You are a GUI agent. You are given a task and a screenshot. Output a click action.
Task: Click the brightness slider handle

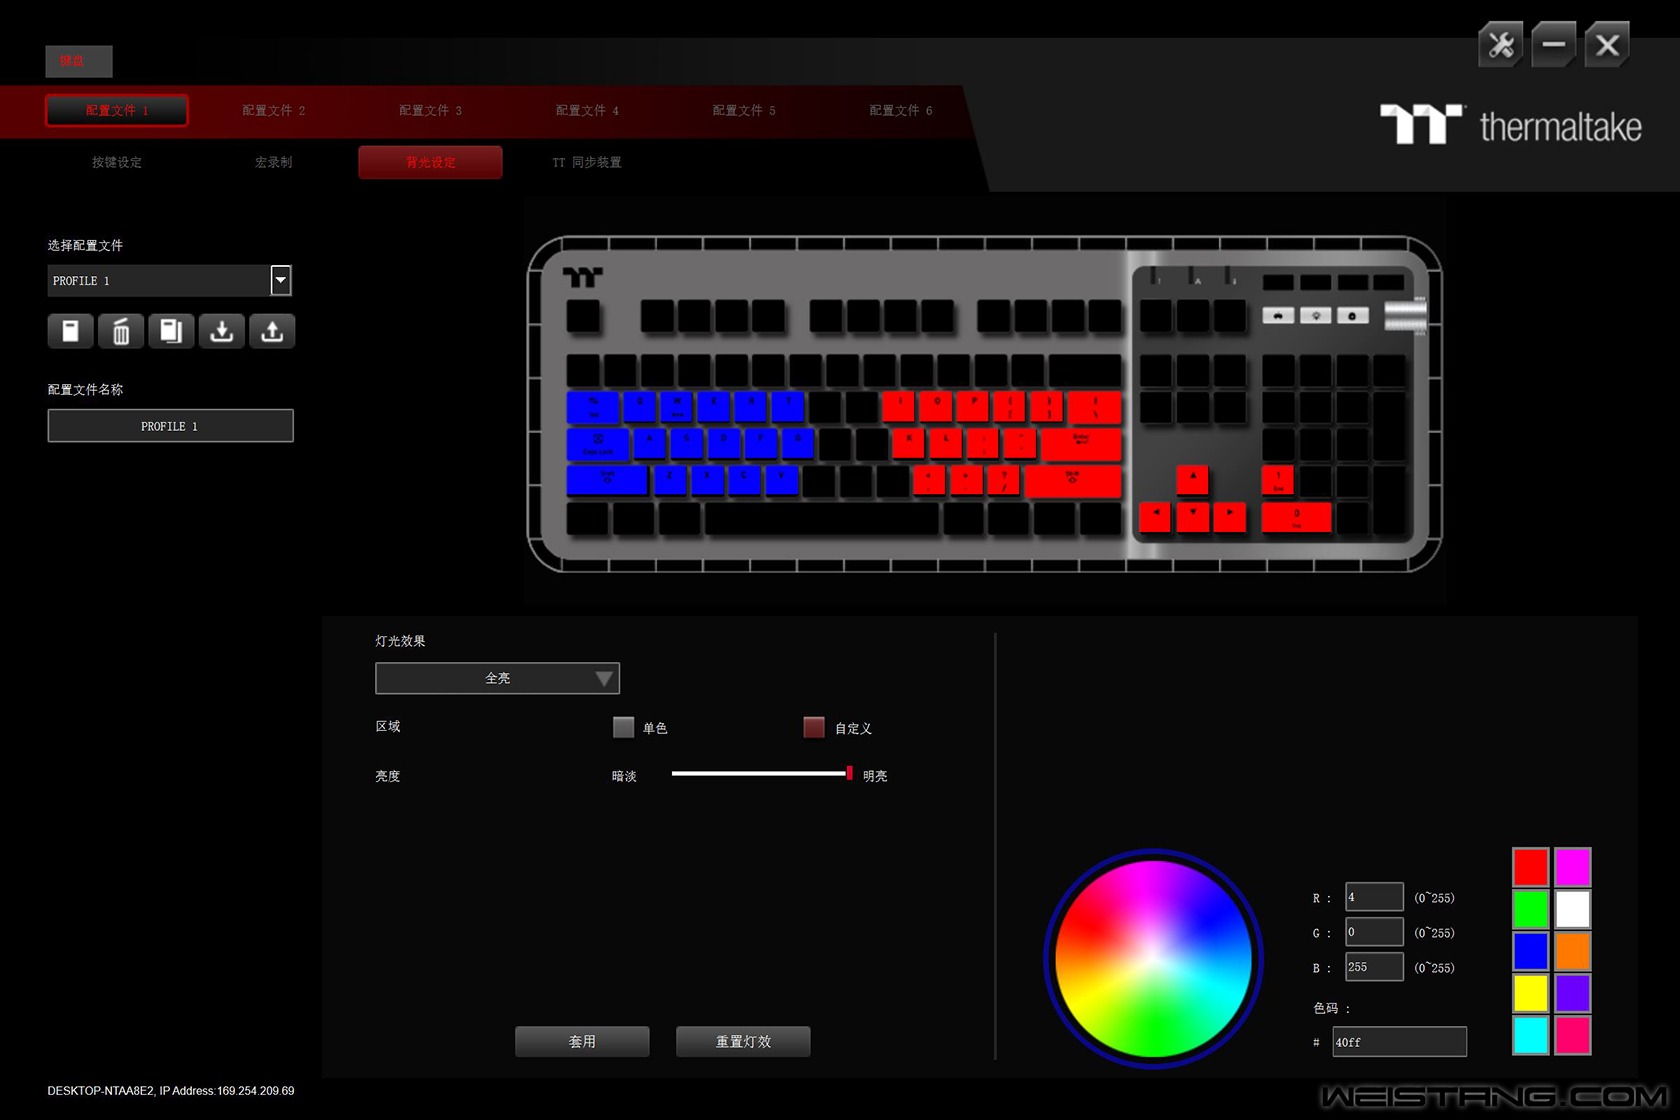click(849, 773)
